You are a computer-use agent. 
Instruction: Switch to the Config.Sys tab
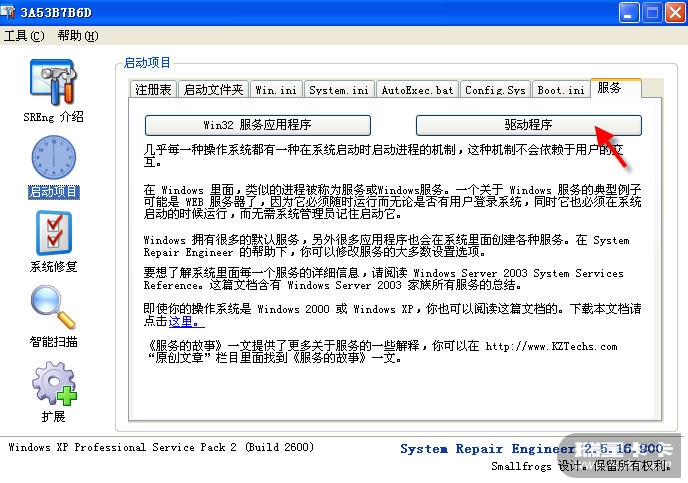(x=495, y=89)
